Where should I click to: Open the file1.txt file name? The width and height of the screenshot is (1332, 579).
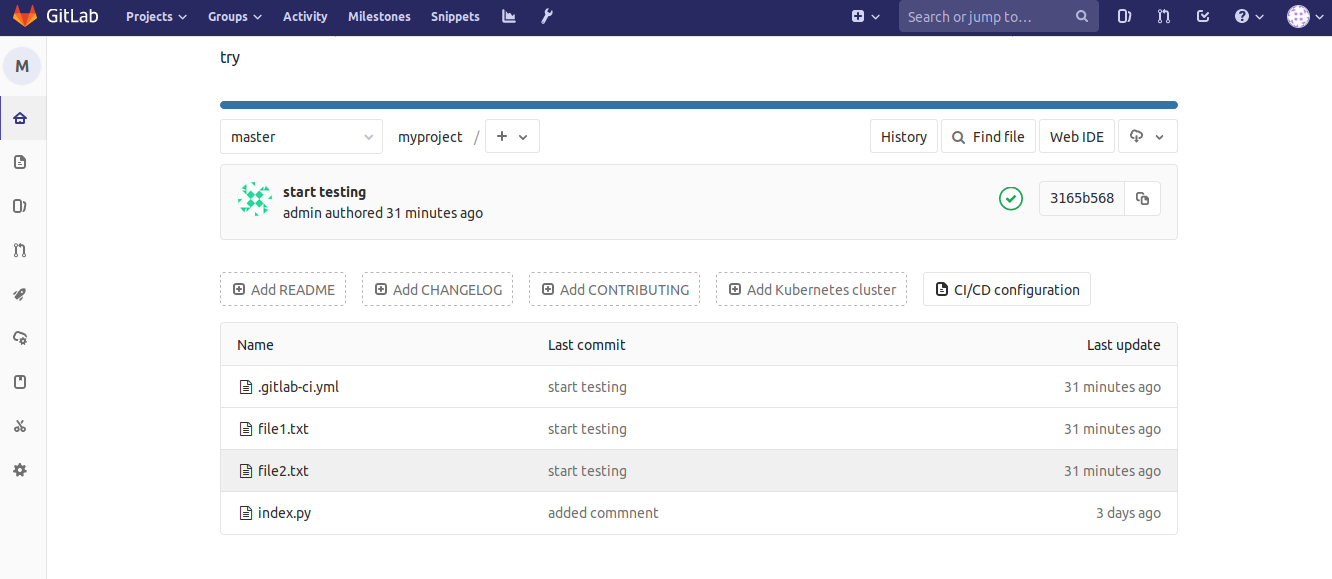click(283, 429)
